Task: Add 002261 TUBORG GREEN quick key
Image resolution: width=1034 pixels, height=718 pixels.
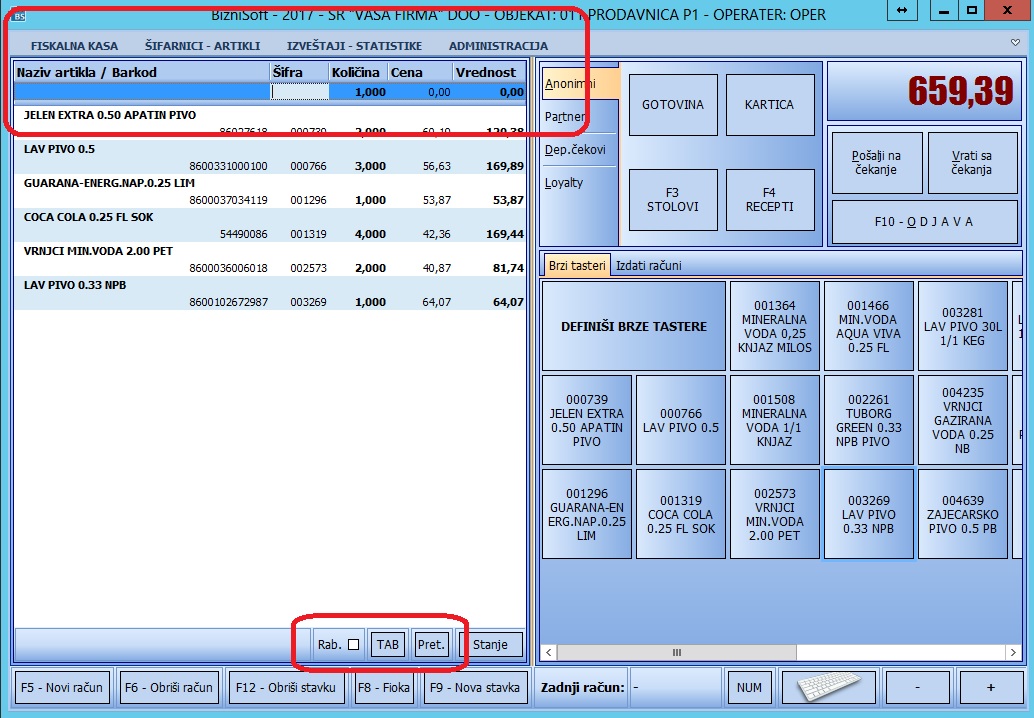Action: (x=868, y=421)
